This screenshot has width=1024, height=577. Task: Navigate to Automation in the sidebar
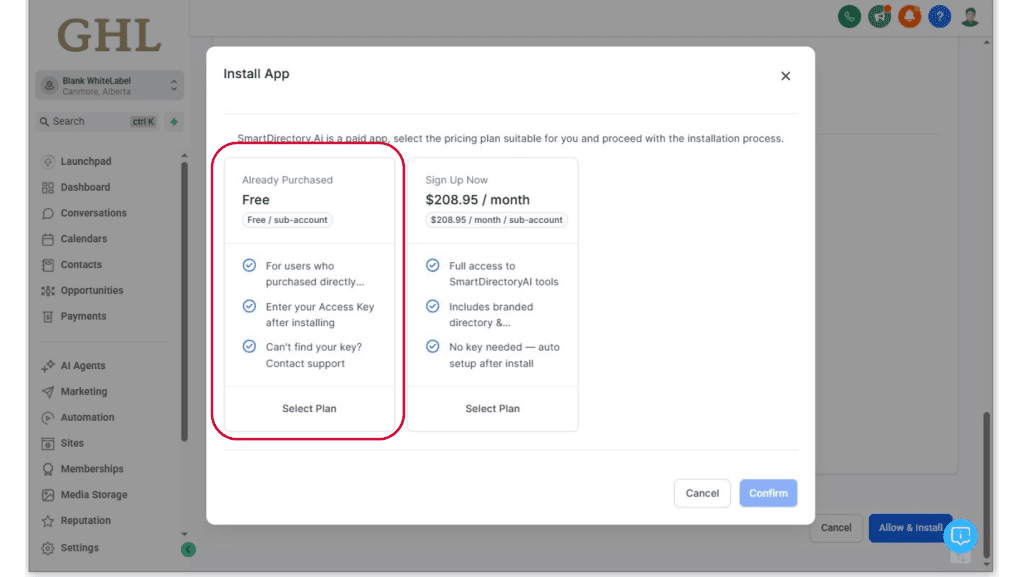(x=87, y=417)
